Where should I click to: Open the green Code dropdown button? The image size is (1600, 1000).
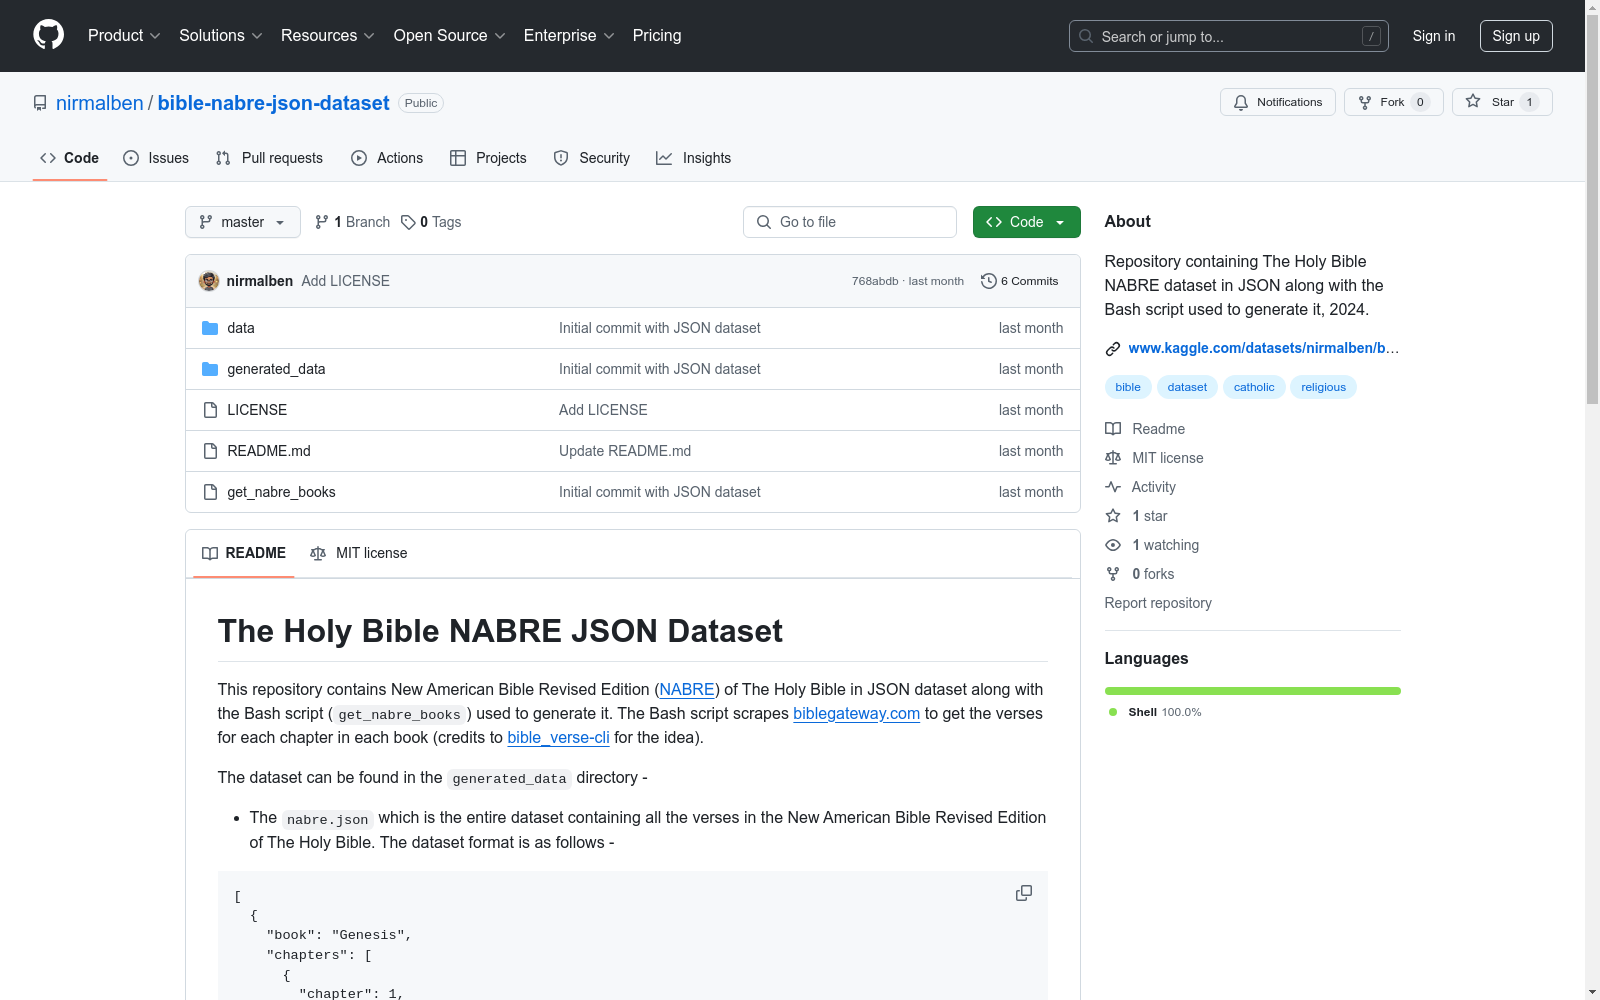click(x=1026, y=222)
